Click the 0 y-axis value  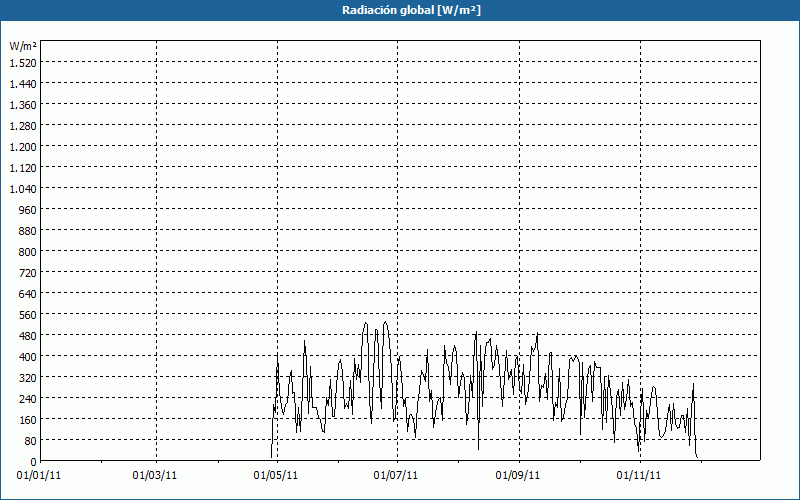pyautogui.click(x=34, y=462)
